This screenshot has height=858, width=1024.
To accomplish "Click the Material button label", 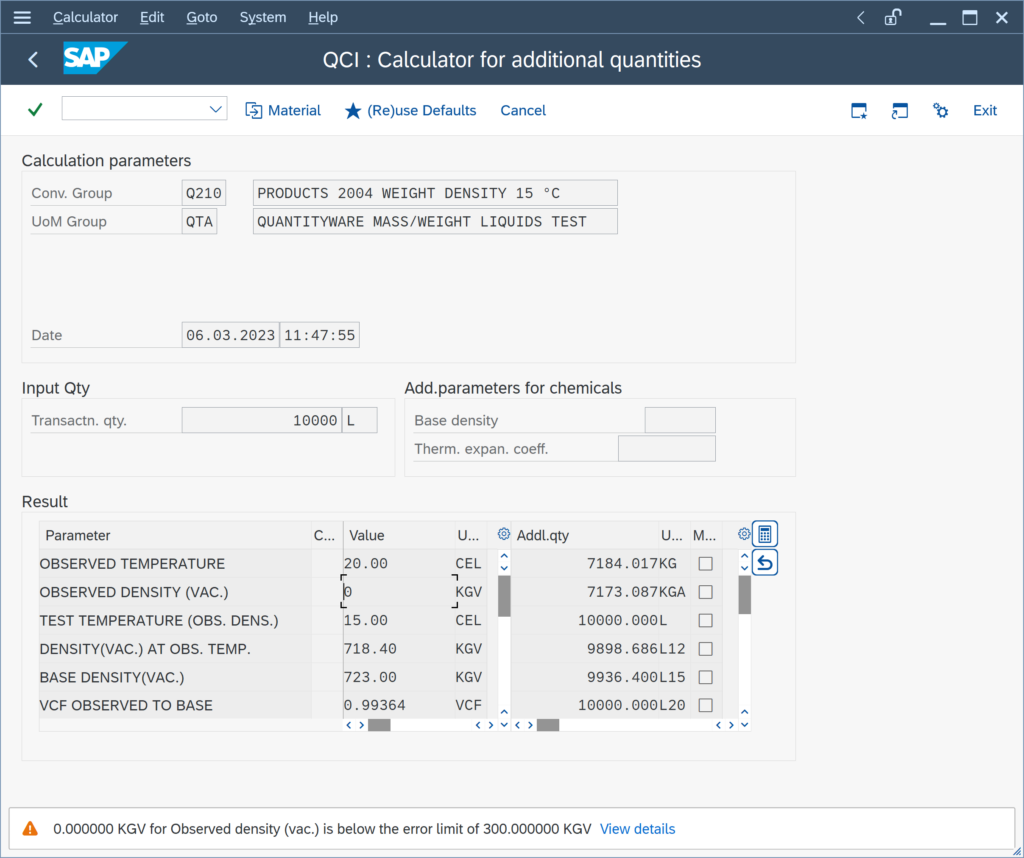I will 295,110.
